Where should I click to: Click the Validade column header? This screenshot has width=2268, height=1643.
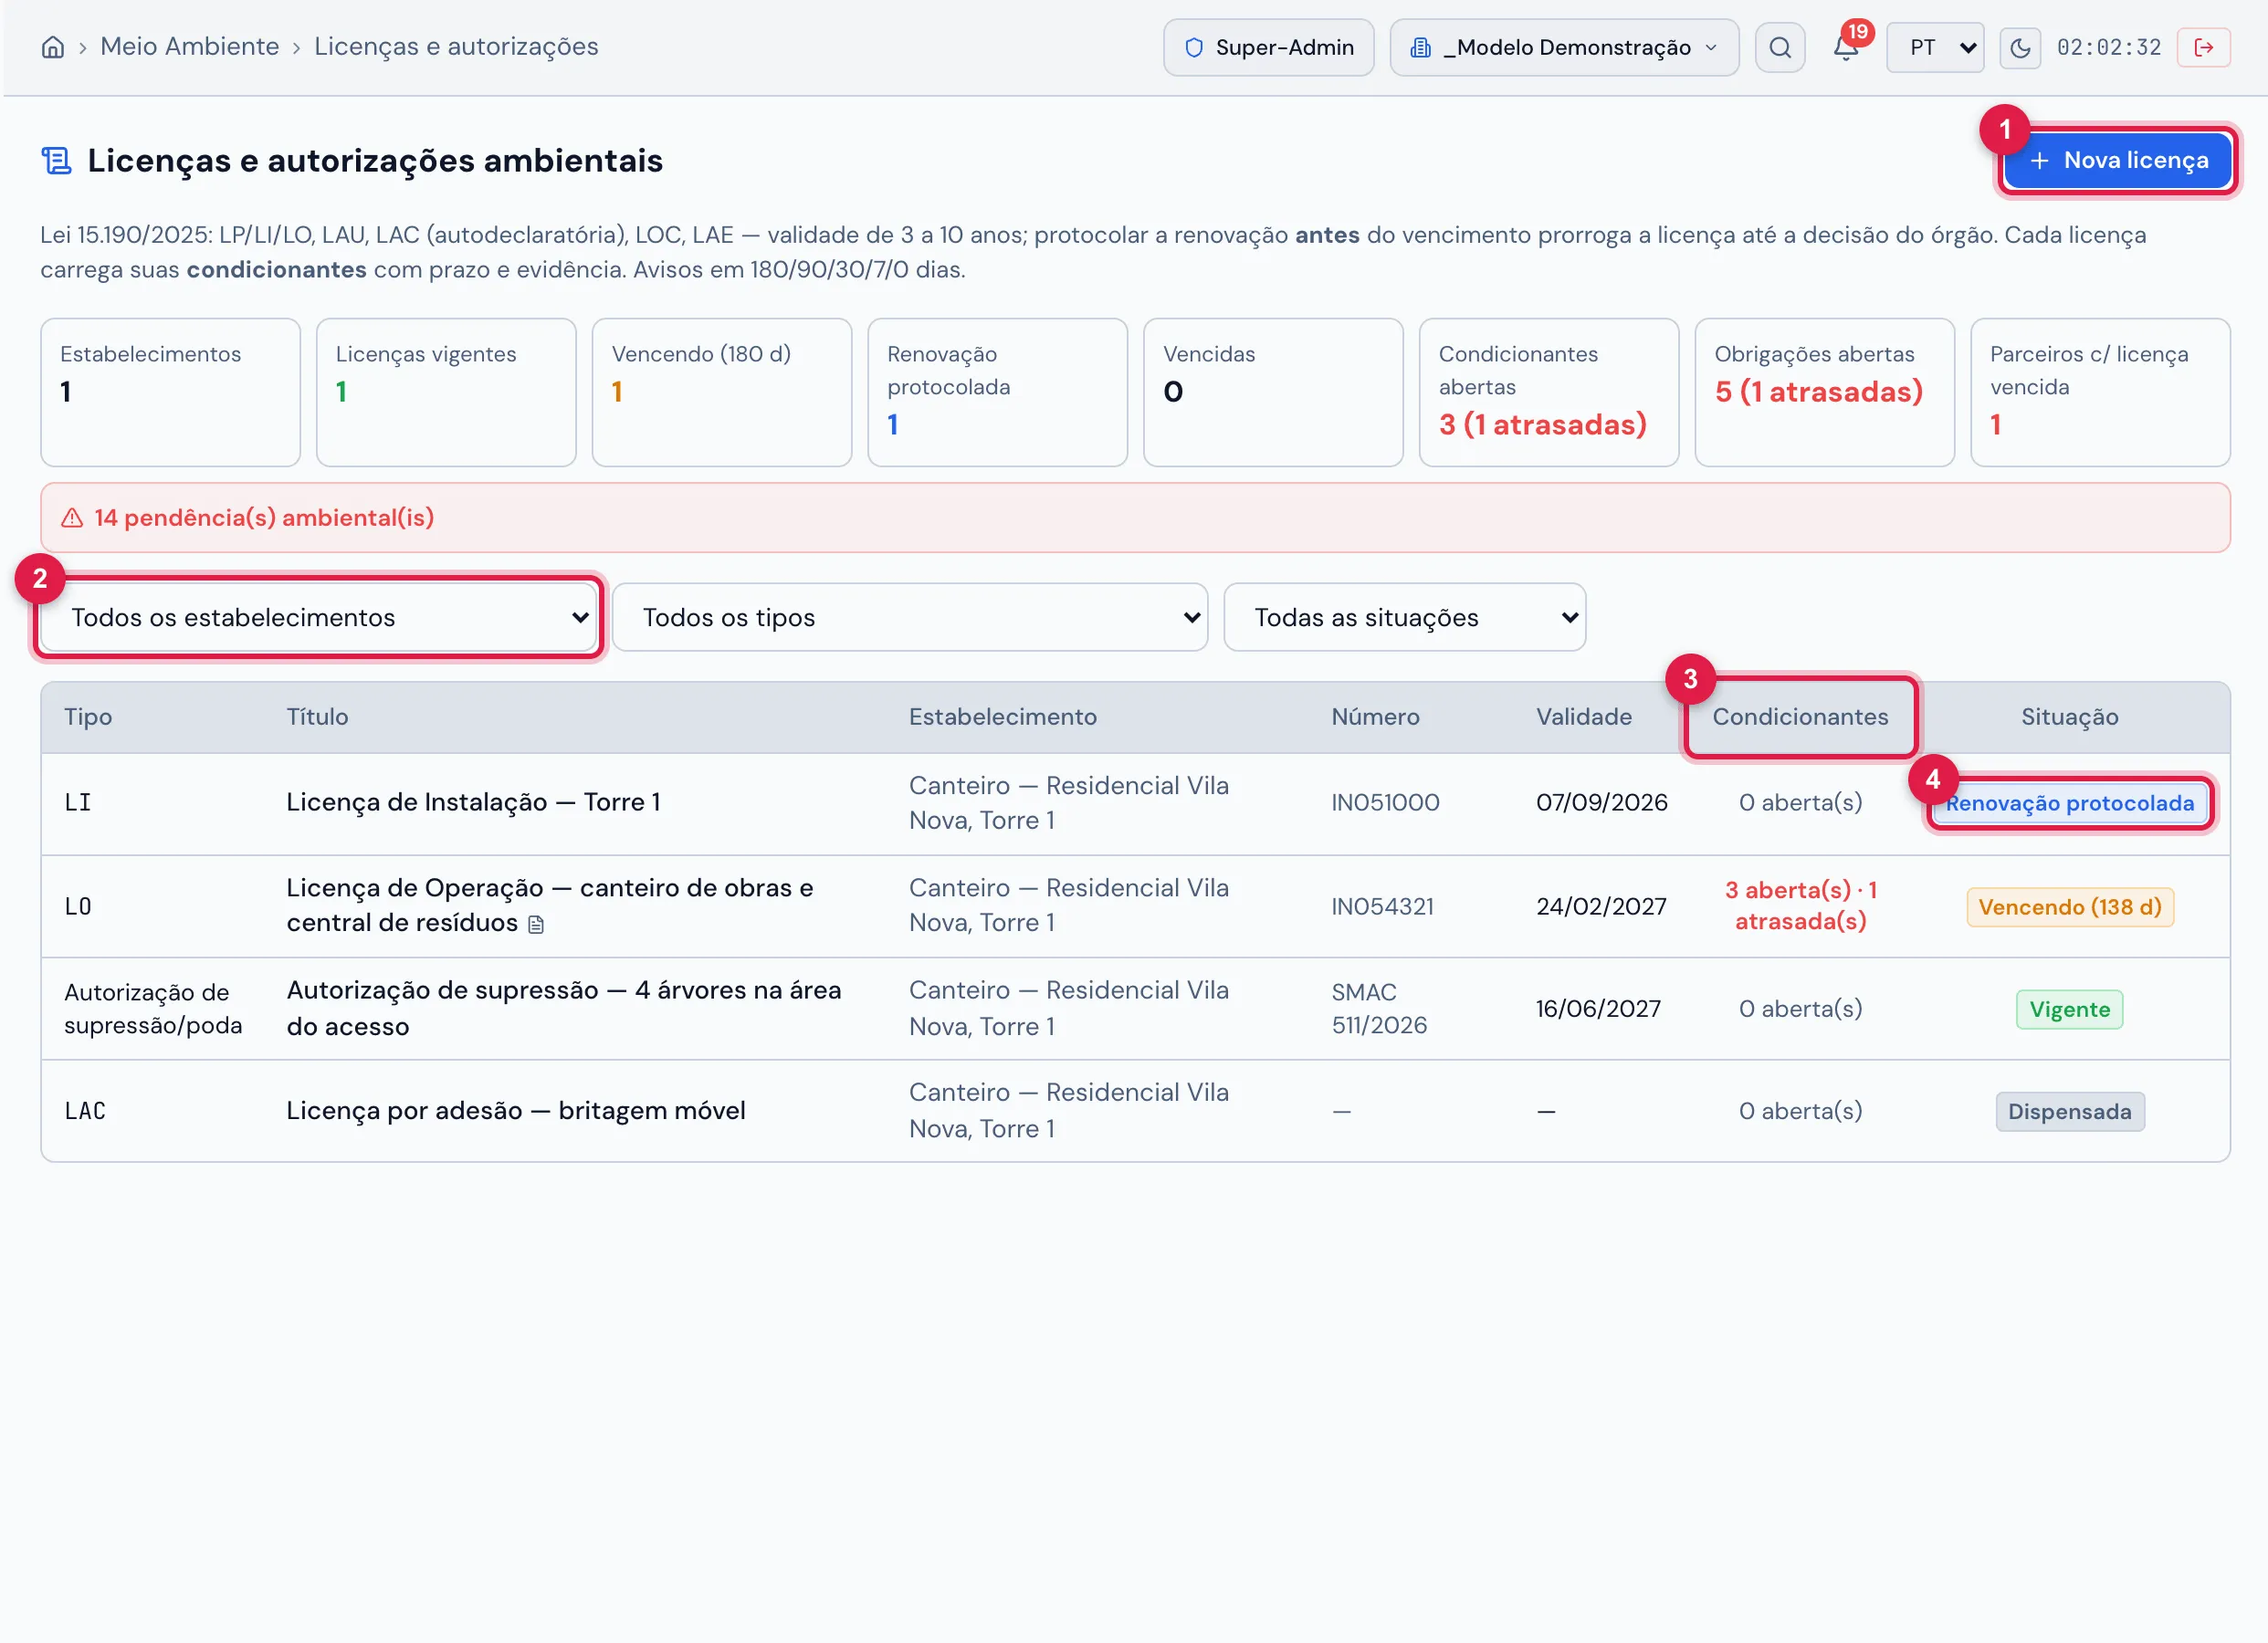pos(1583,717)
